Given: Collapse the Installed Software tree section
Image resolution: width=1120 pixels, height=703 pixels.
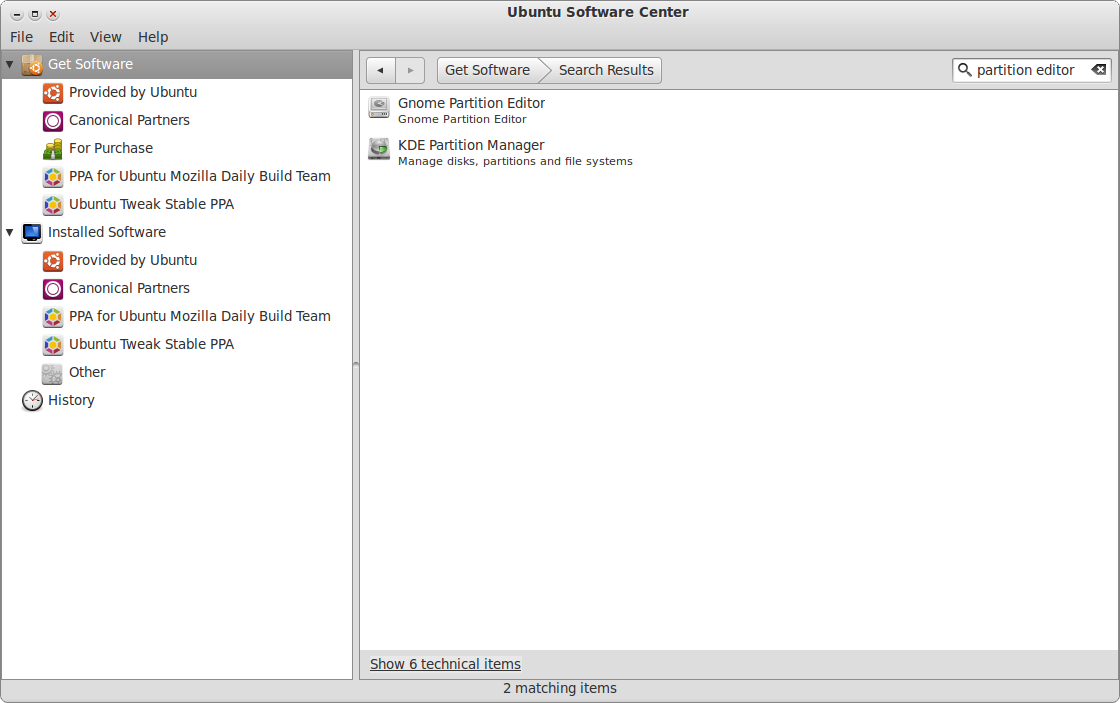Looking at the screenshot, I should click(10, 232).
